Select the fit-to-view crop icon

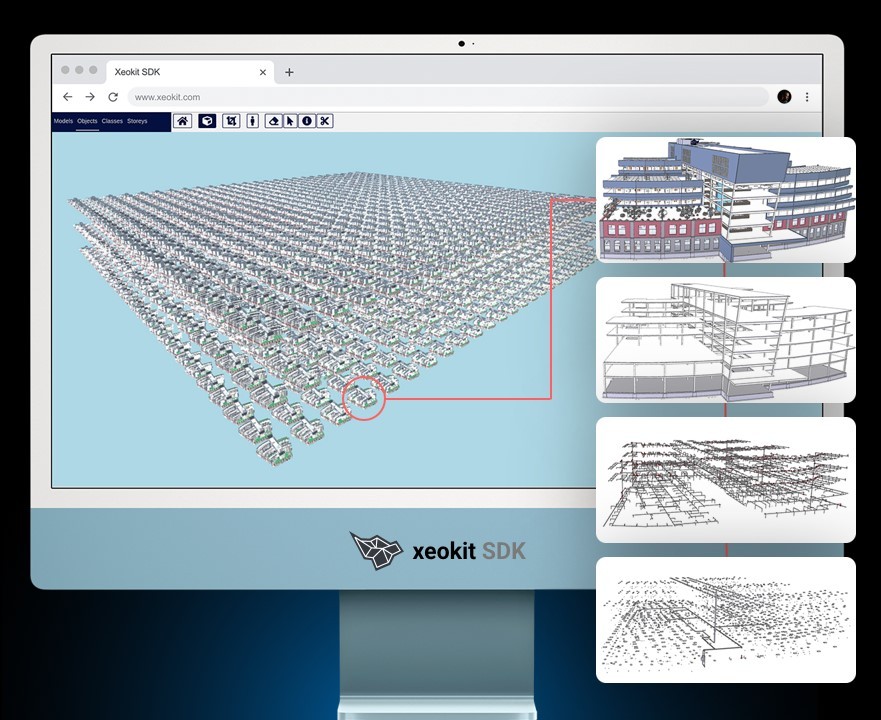[230, 120]
